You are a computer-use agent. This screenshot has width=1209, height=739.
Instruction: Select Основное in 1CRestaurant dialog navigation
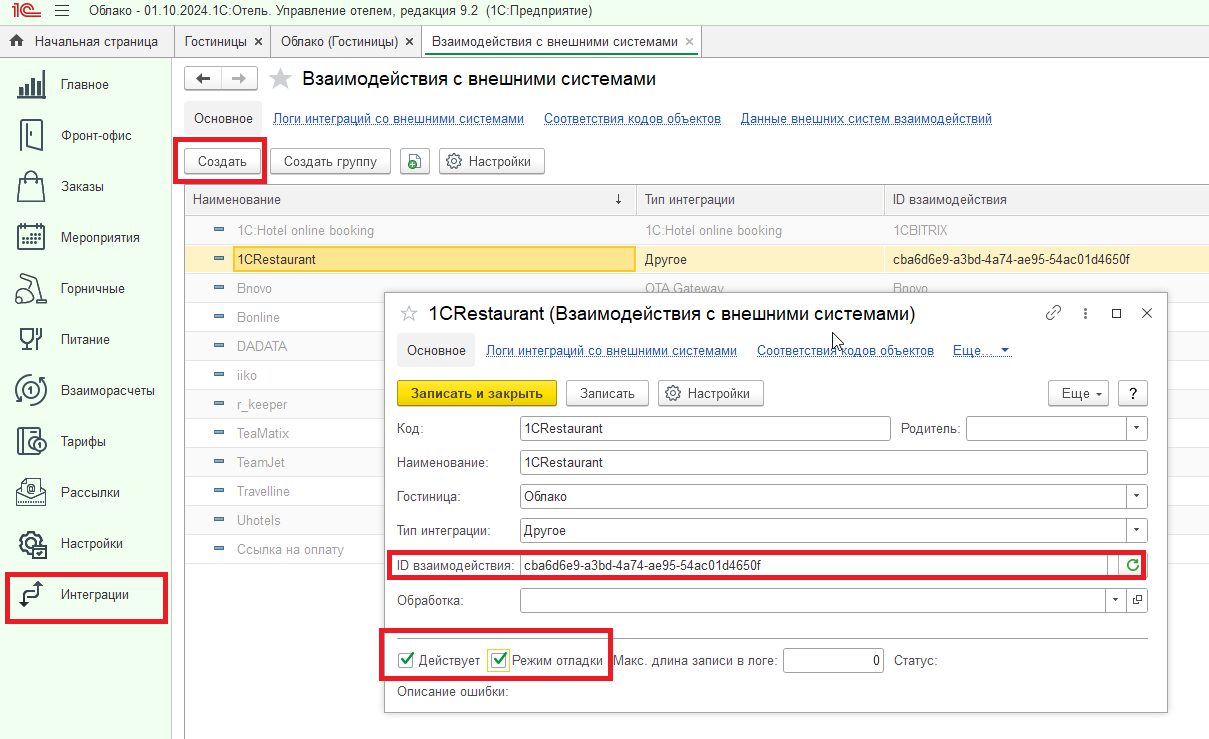[x=436, y=351]
